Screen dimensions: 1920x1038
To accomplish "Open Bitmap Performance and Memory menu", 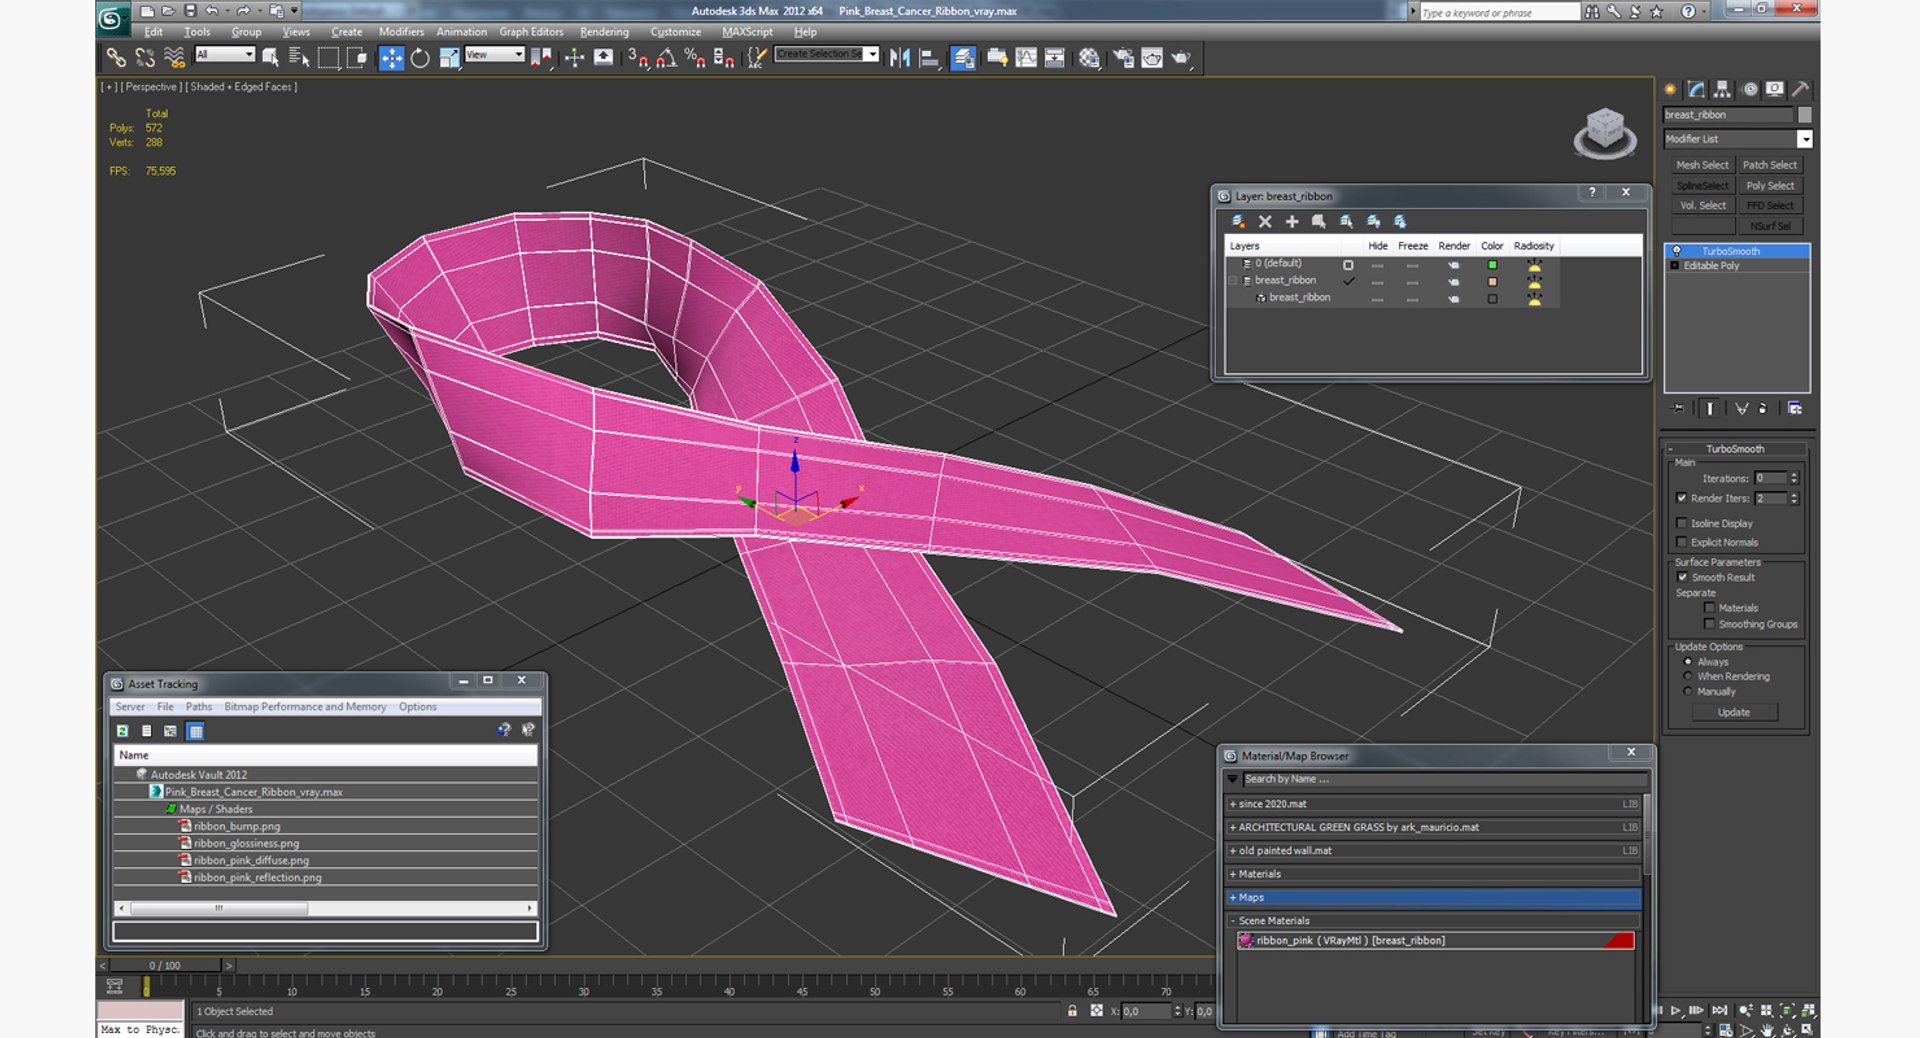I will coord(305,707).
